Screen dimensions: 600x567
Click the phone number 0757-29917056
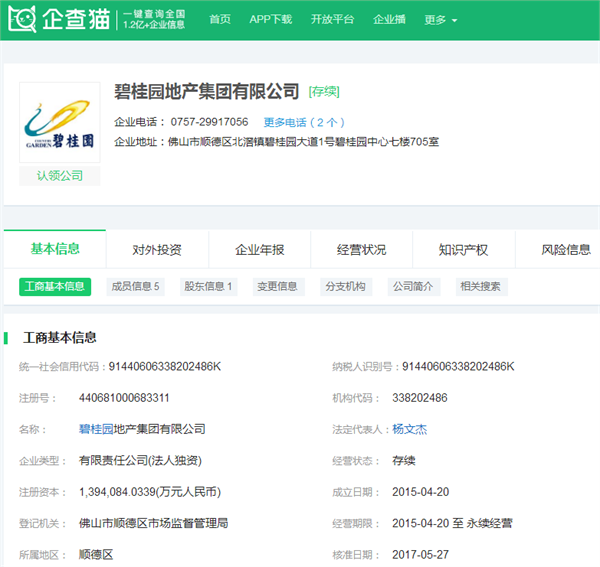pos(209,122)
